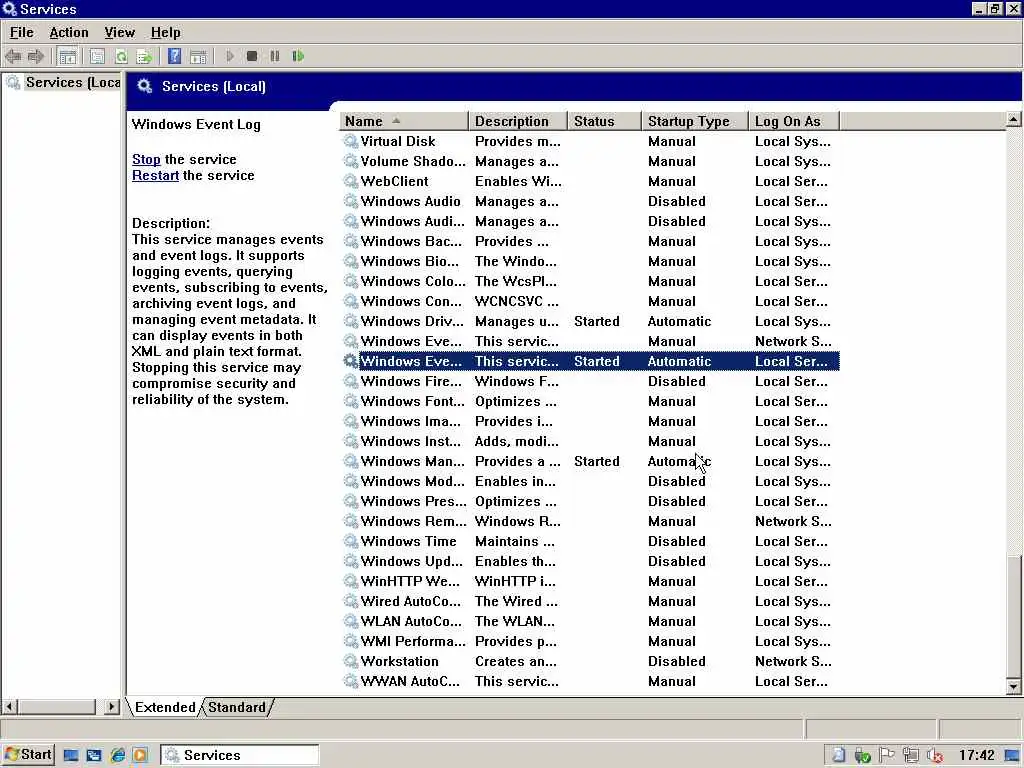1024x768 pixels.
Task: Select the Windows Update service row
Action: (590, 562)
